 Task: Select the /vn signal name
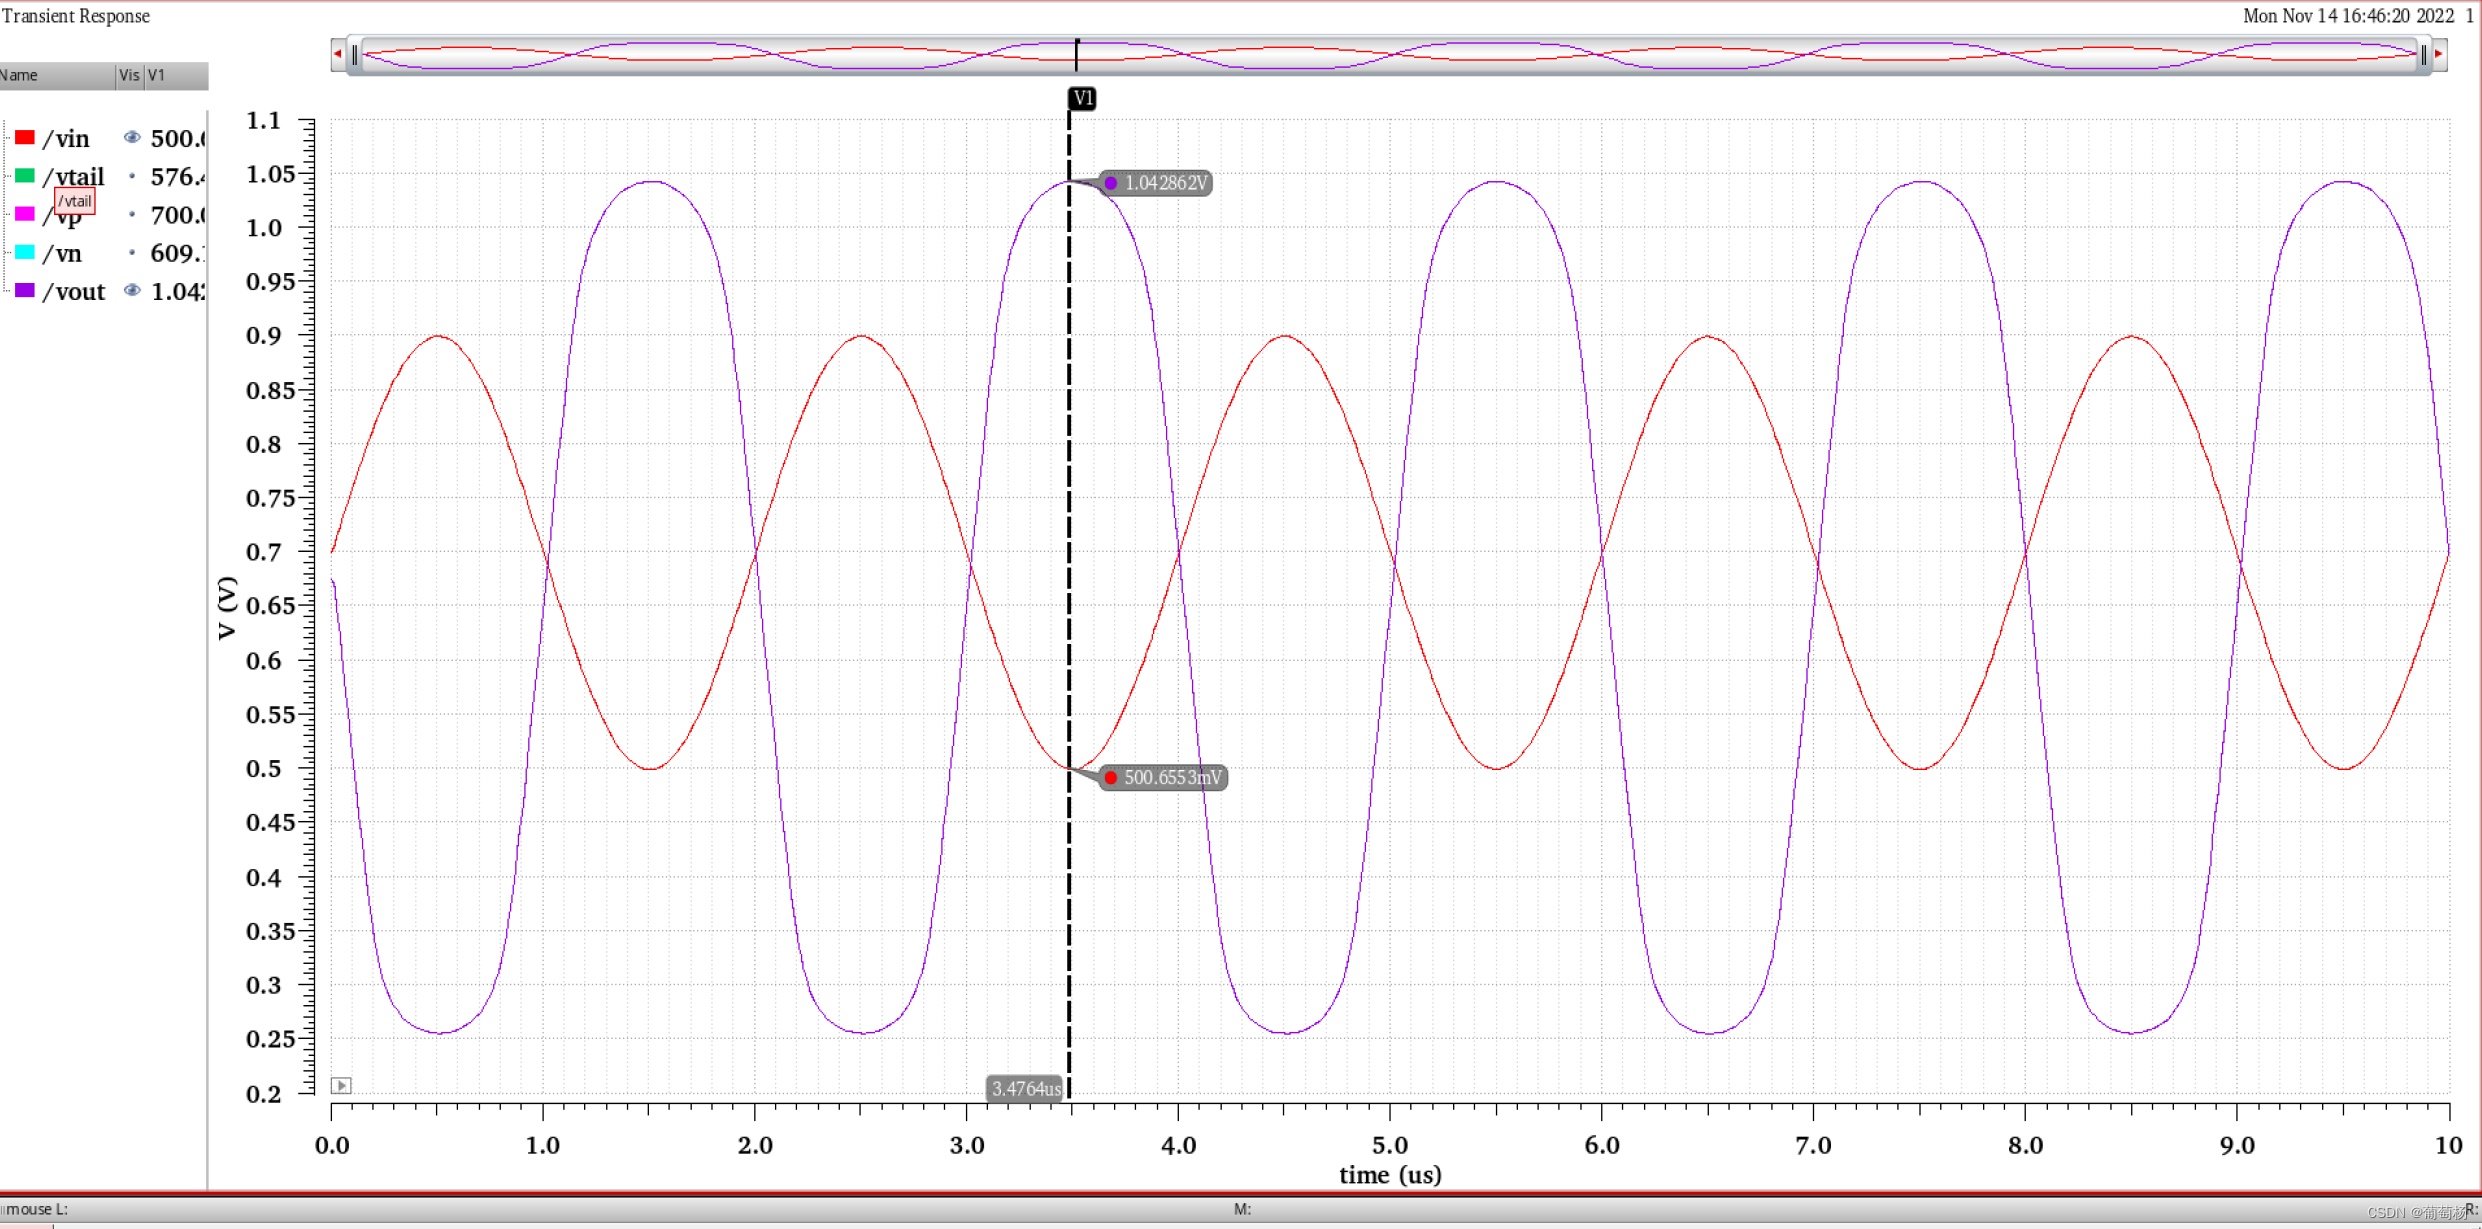(x=62, y=254)
